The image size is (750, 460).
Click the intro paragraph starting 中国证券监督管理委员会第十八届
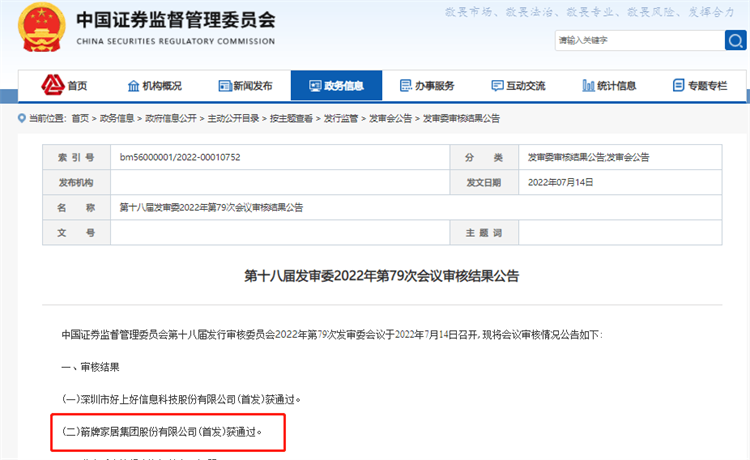pyautogui.click(x=332, y=335)
